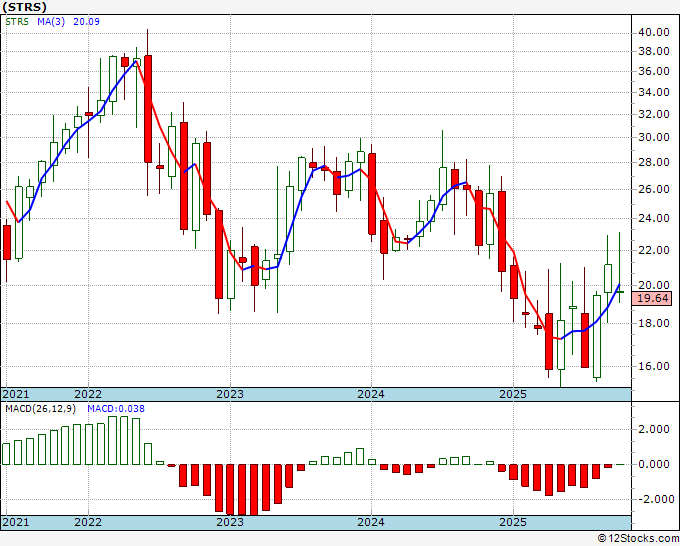The width and height of the screenshot is (680, 546).
Task: Click the 12Stocks.com copyright link
Action: tap(638, 539)
